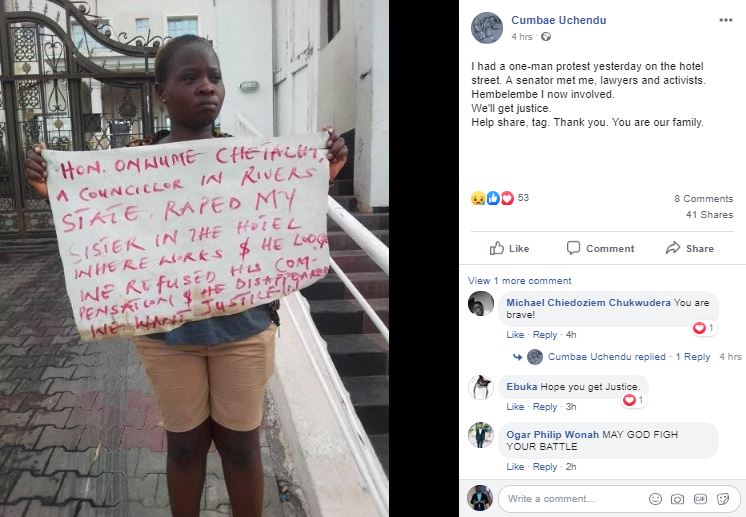
Task: Open the three-dot post options menu
Action: tap(726, 20)
